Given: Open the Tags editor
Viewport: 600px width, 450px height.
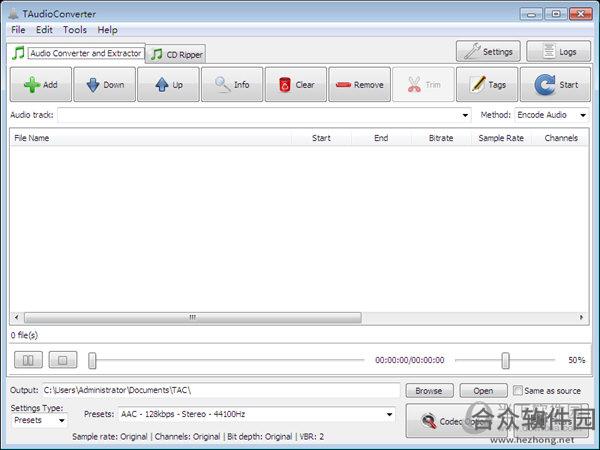Looking at the screenshot, I should point(487,85).
